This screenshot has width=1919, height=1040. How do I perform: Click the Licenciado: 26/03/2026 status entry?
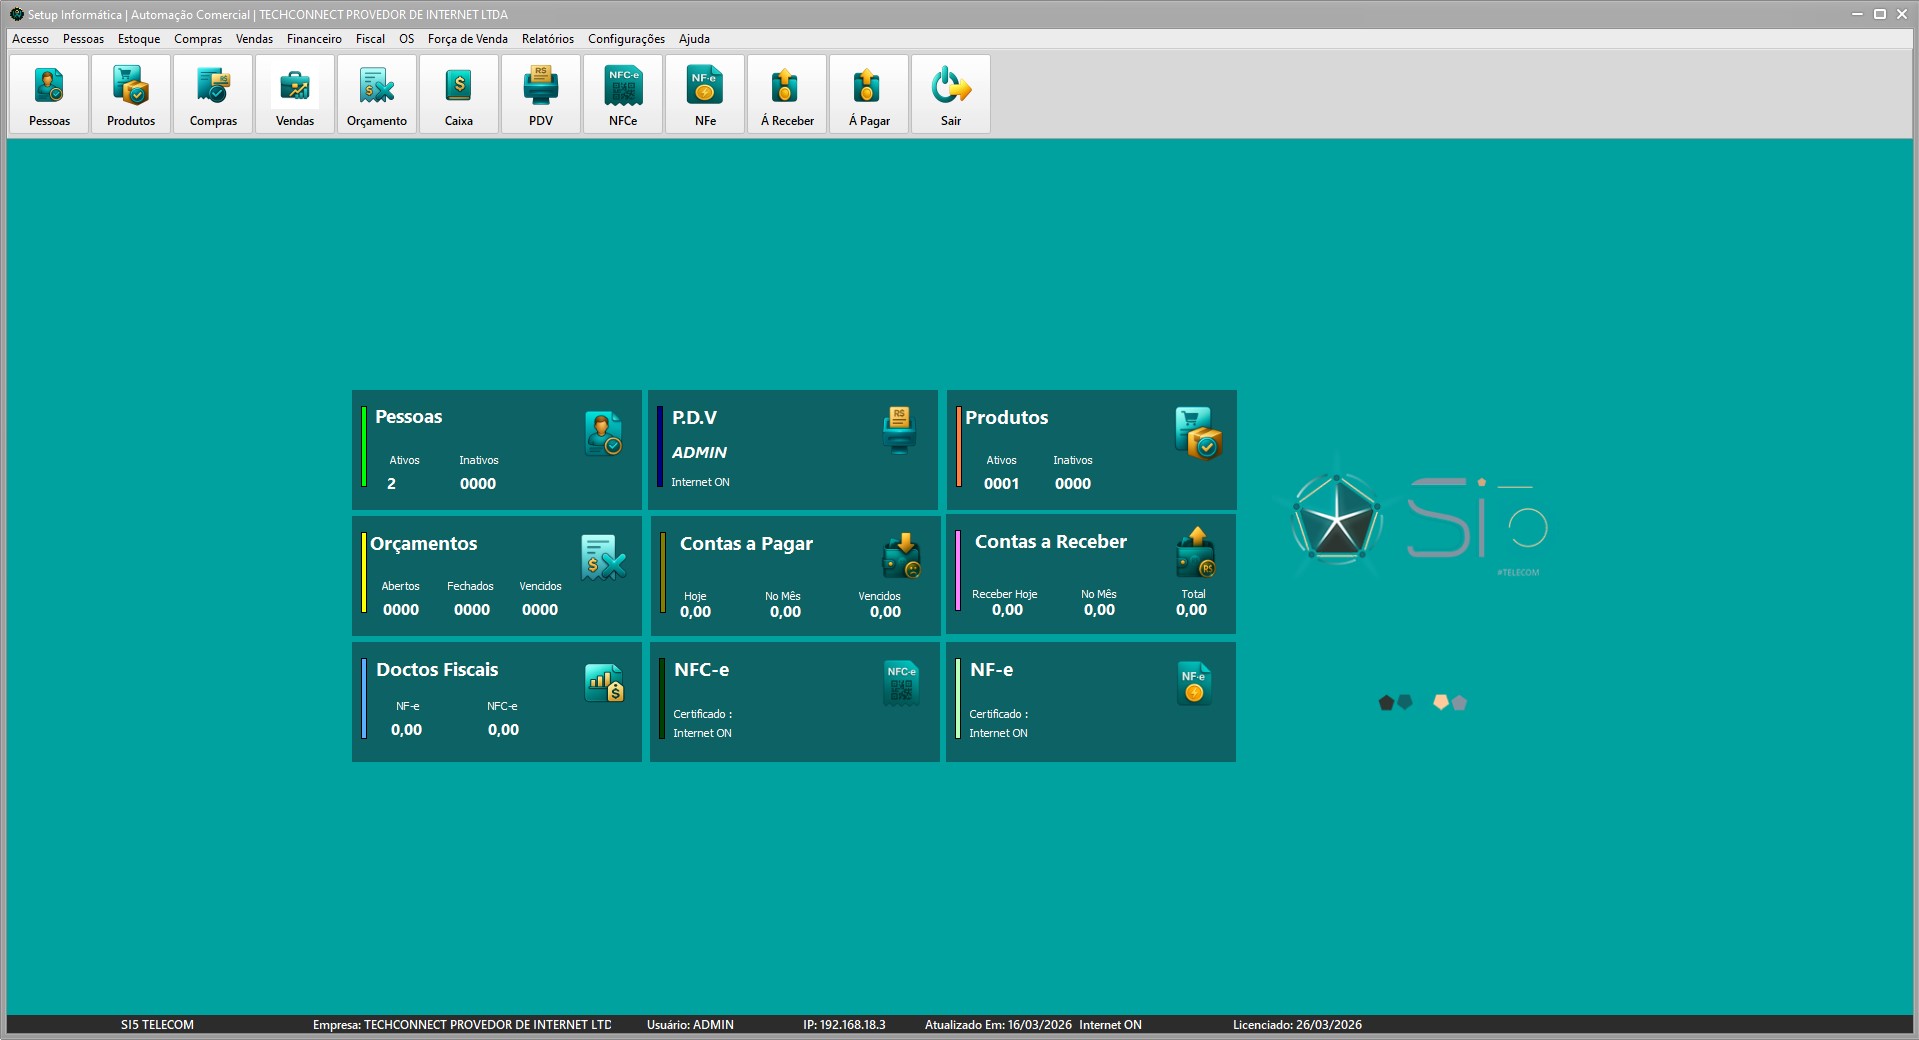point(1297,1025)
